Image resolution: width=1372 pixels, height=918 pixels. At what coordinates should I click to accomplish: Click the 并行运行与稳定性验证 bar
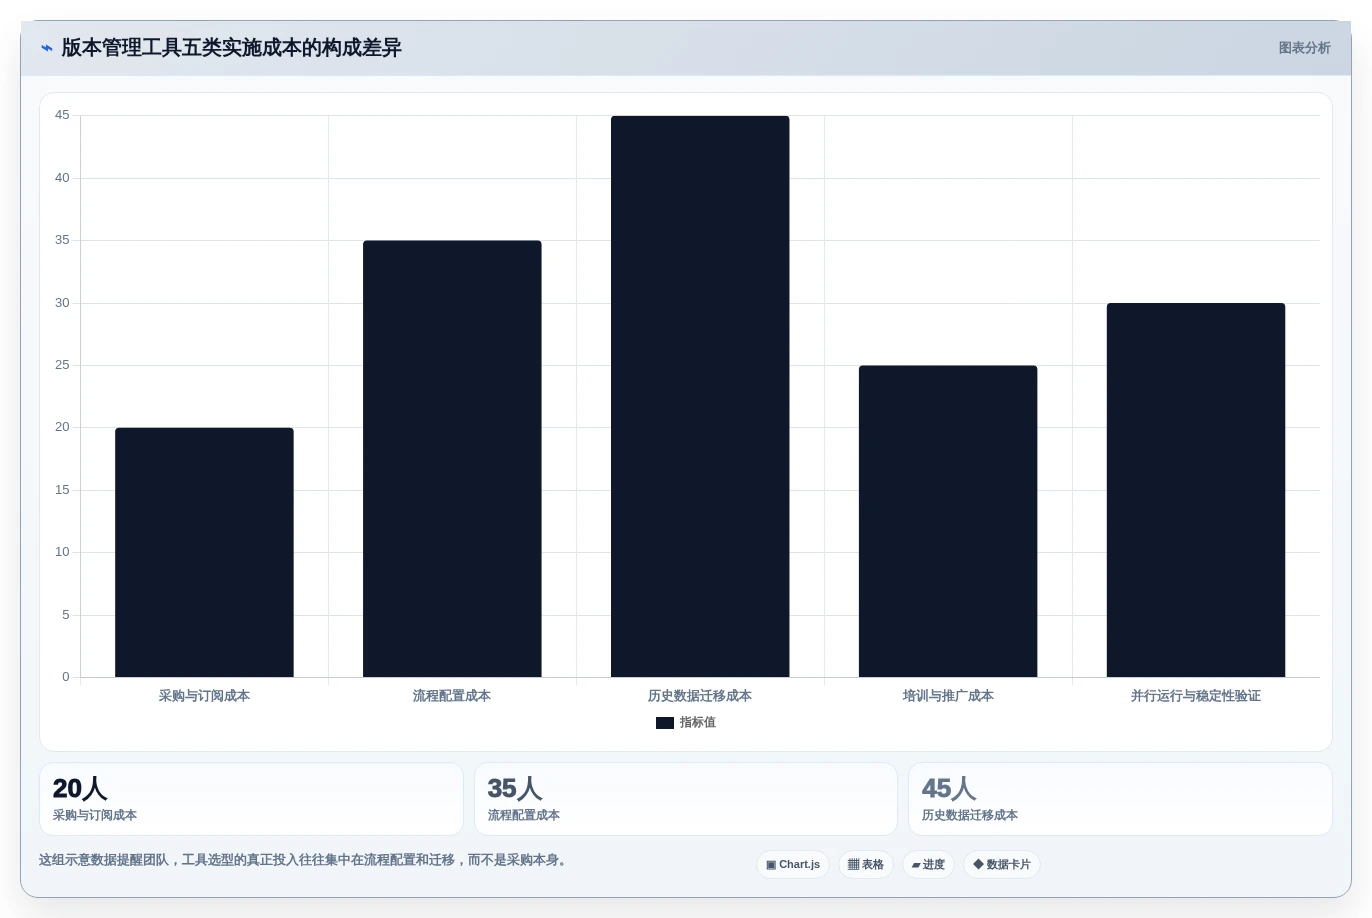(1196, 490)
